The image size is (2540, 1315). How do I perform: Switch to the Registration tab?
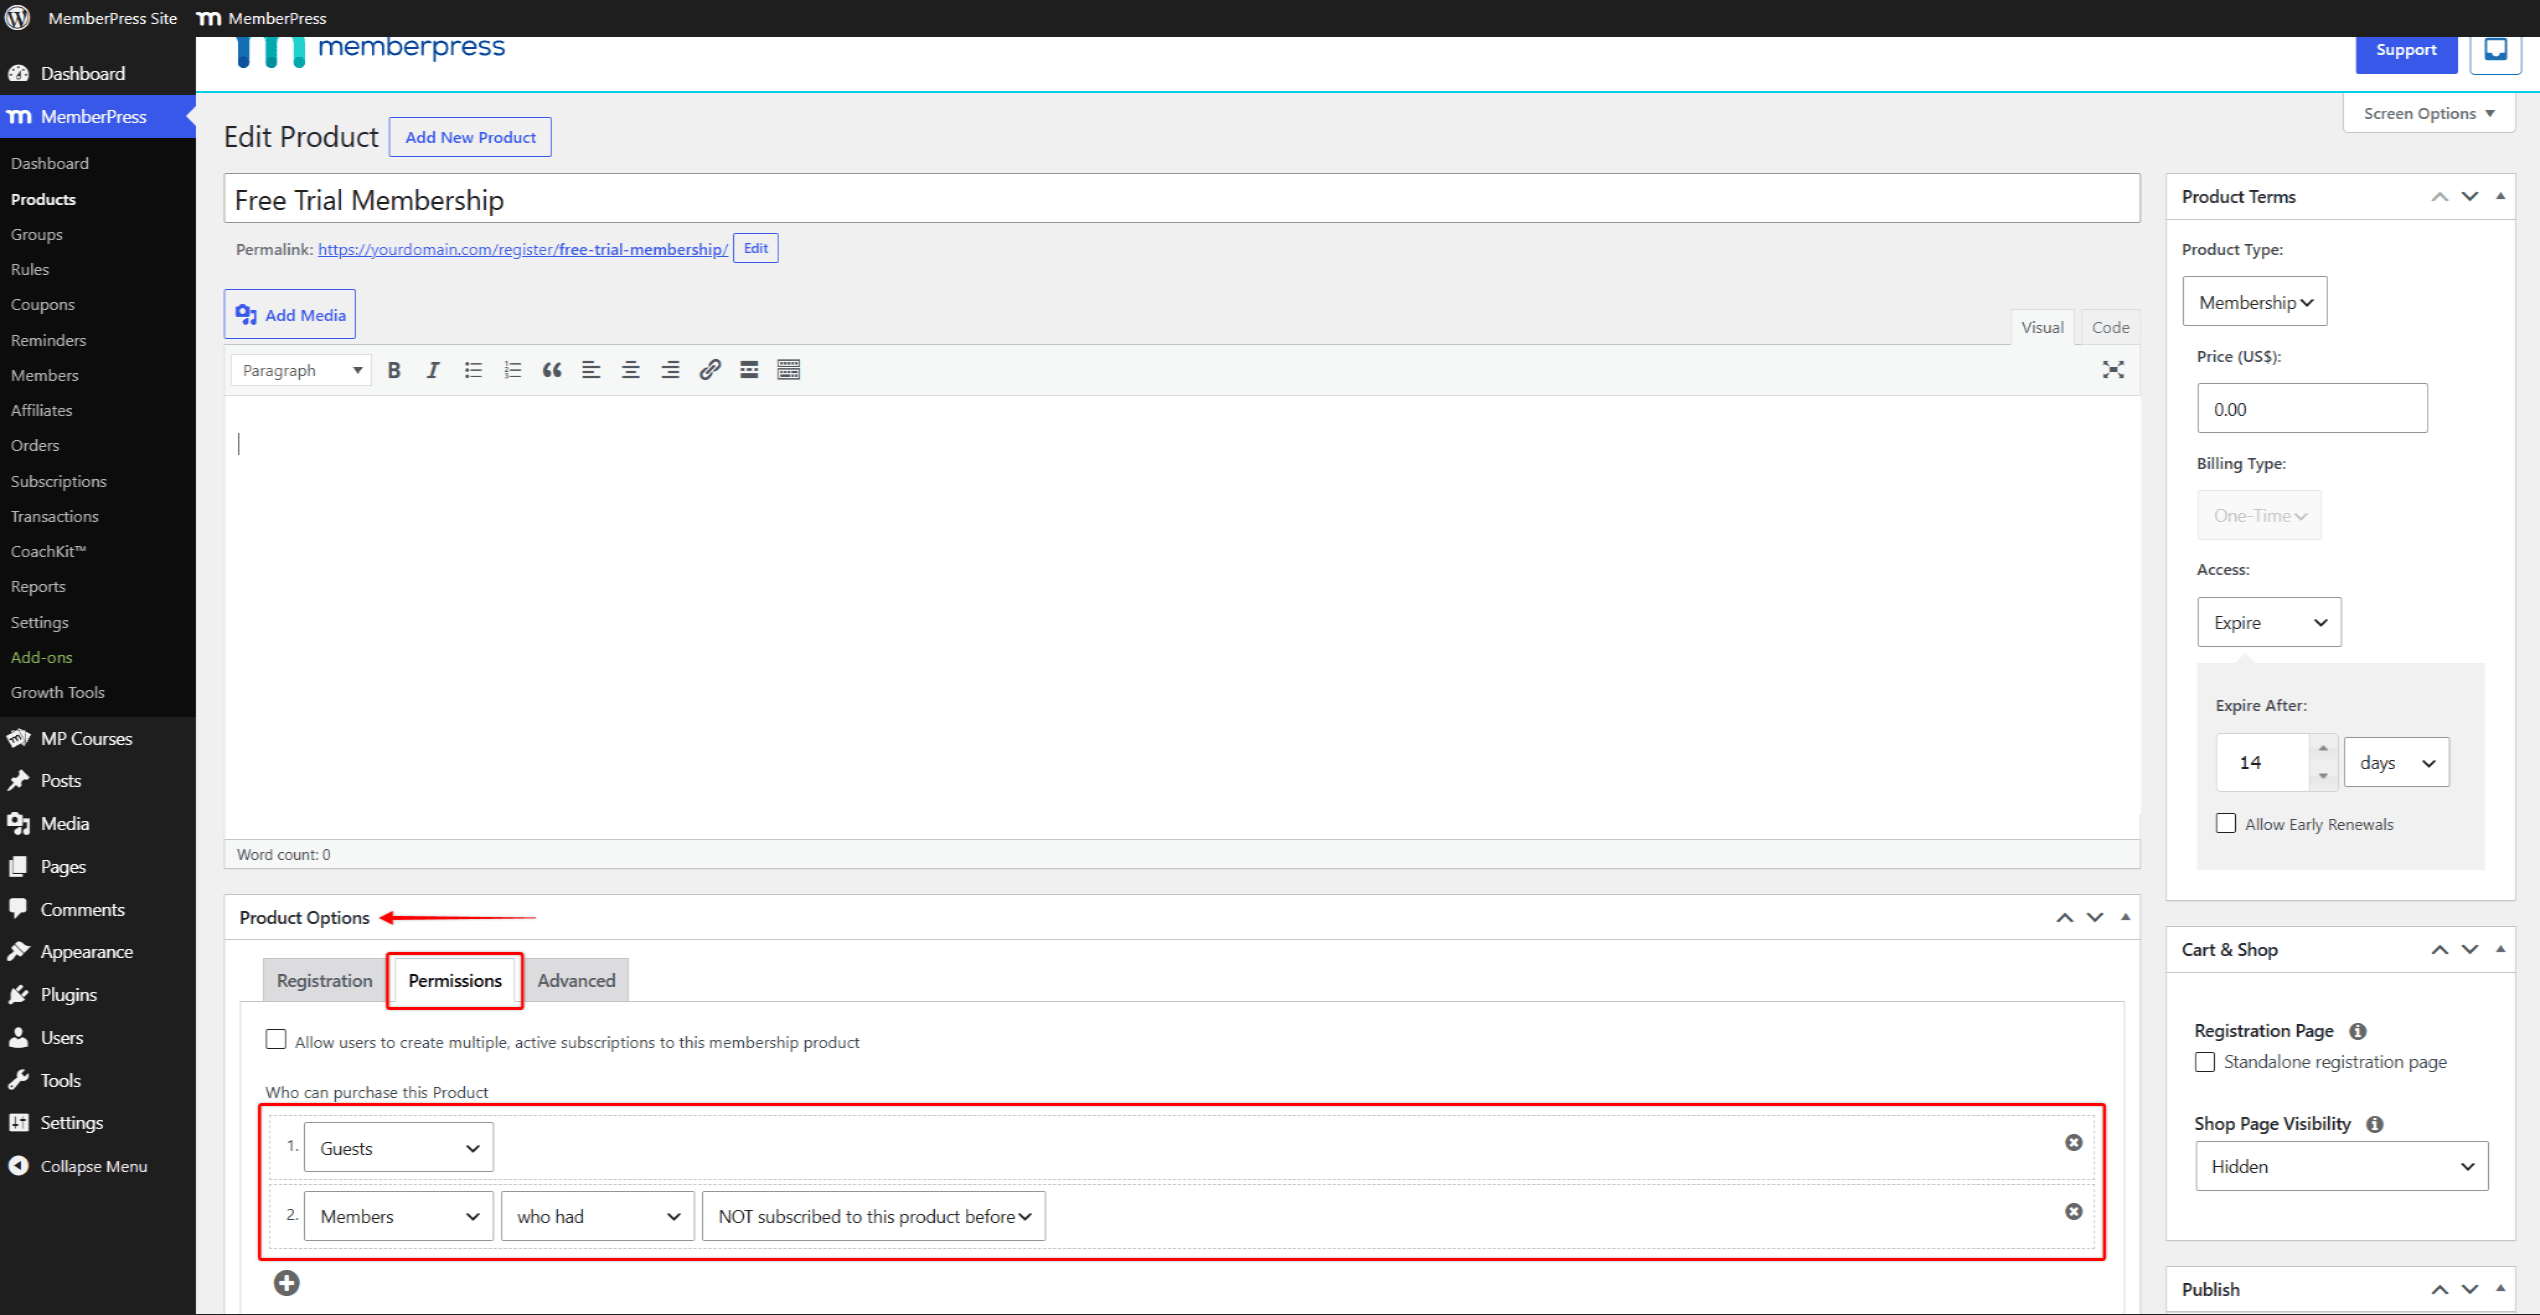point(324,980)
